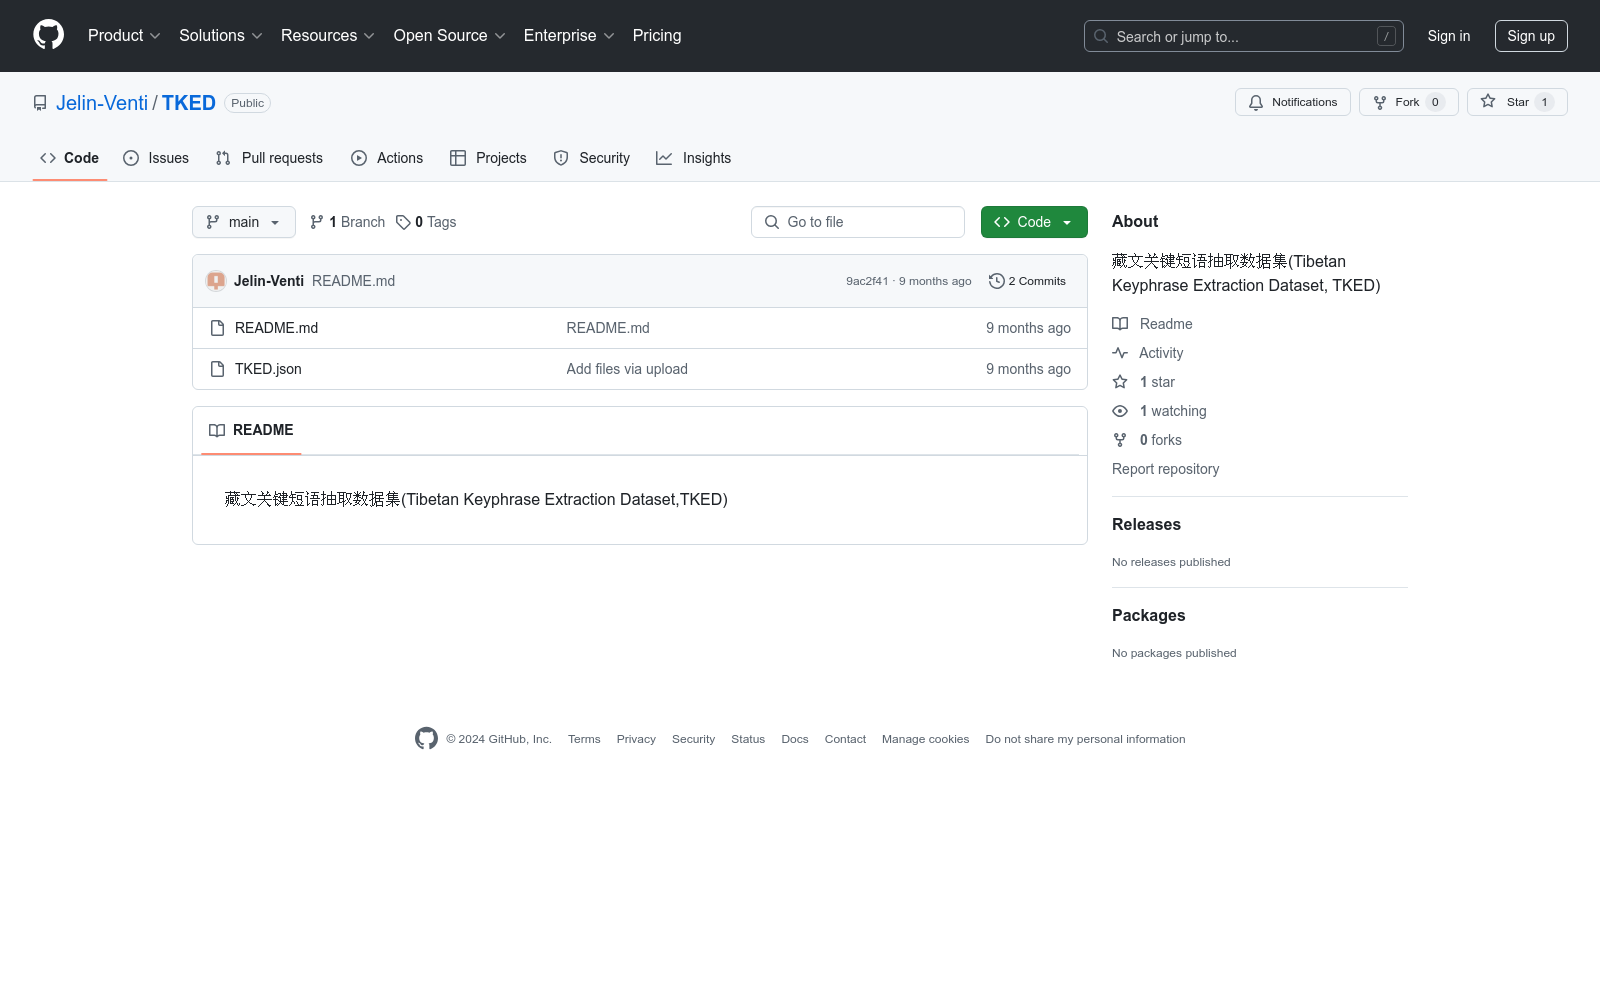Switch to the Code tab
Screen dimensions: 1600x1000
point(70,158)
